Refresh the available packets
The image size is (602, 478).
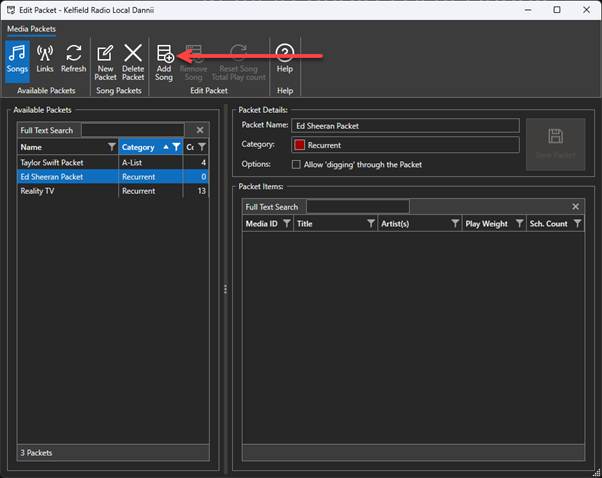pos(73,58)
